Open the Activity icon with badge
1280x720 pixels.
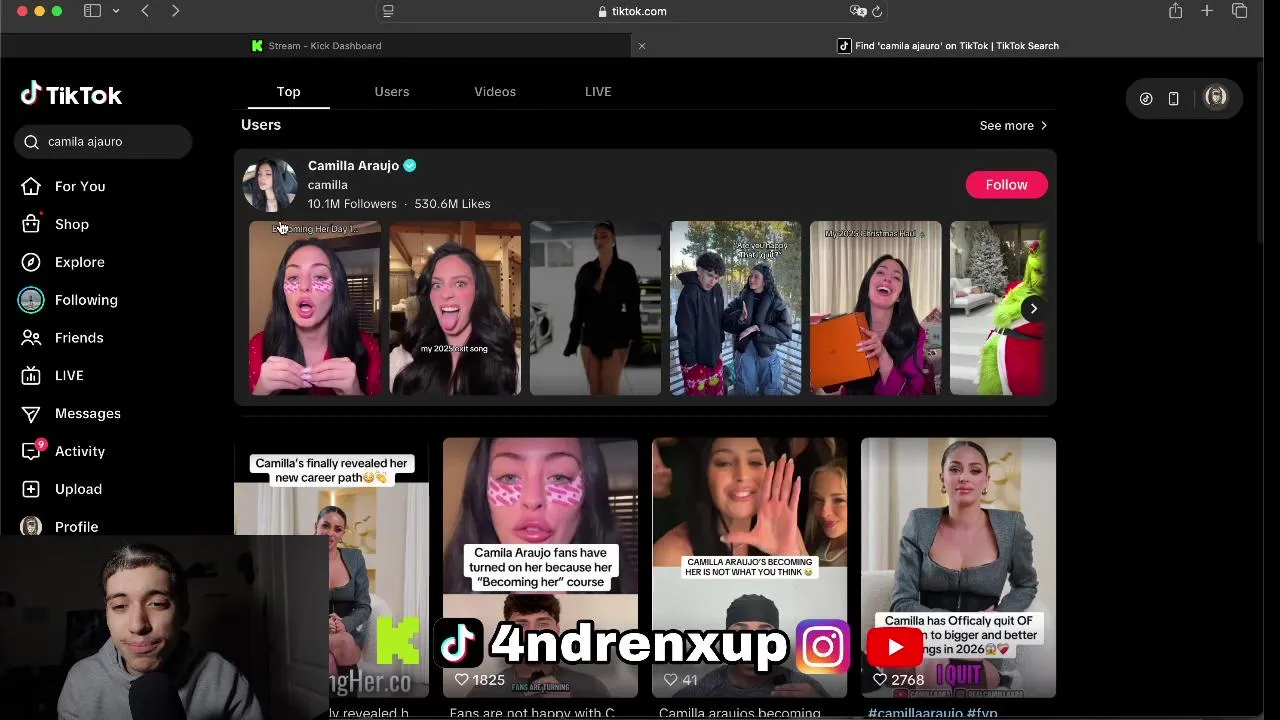[31, 451]
